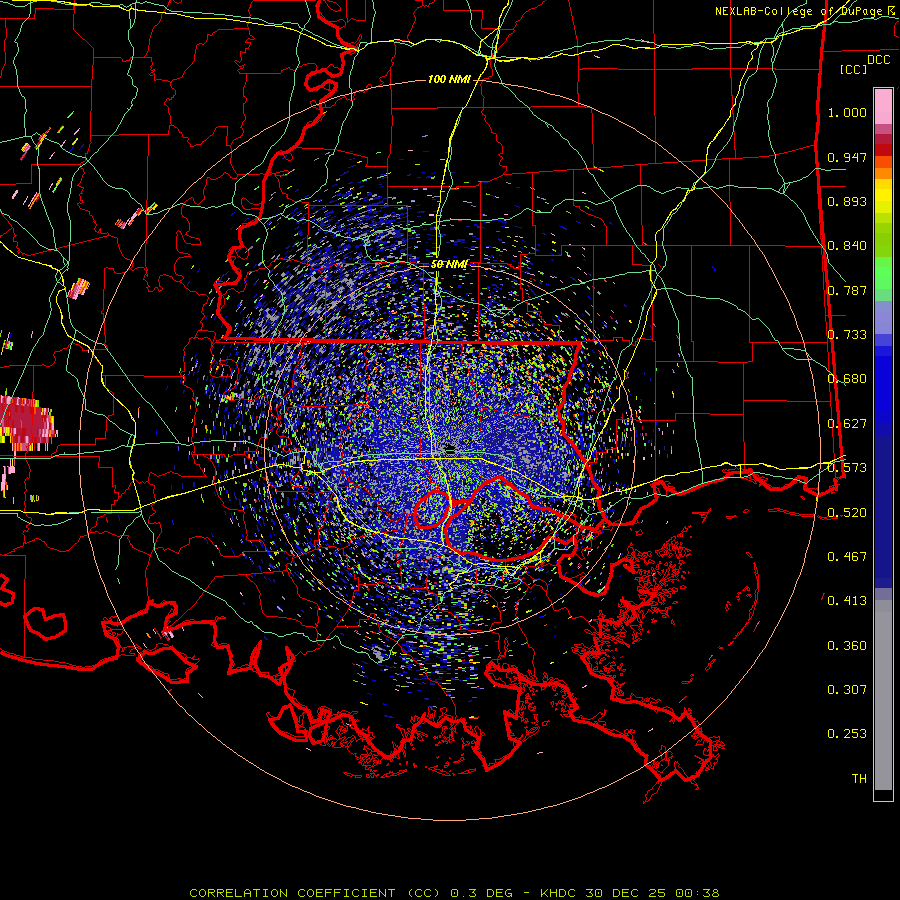The image size is (900, 900).
Task: Select the 0.253 scale value
Action: click(x=847, y=734)
